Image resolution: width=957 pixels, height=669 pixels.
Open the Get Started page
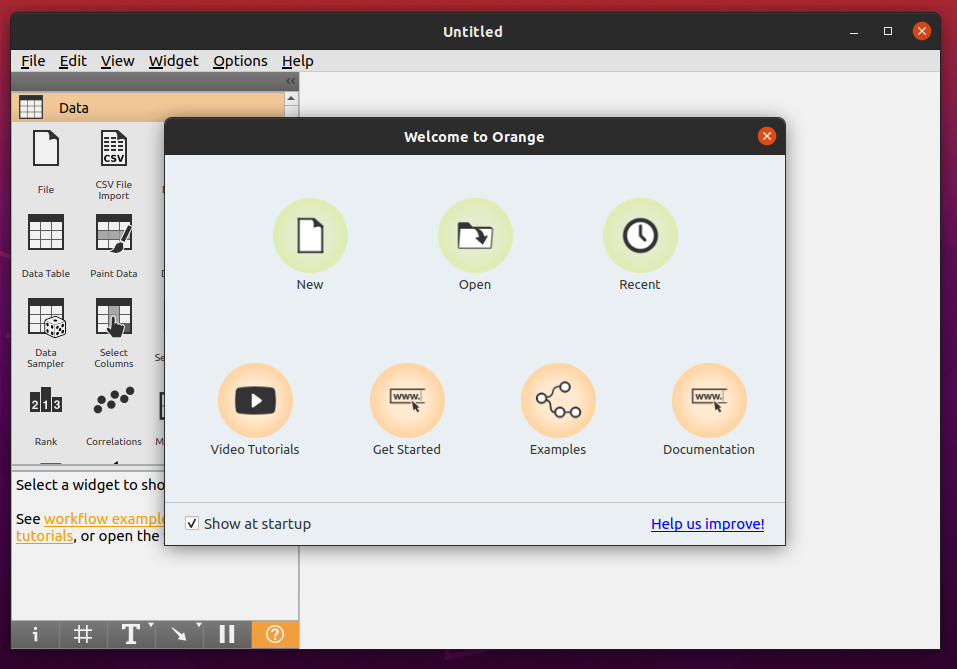click(407, 400)
